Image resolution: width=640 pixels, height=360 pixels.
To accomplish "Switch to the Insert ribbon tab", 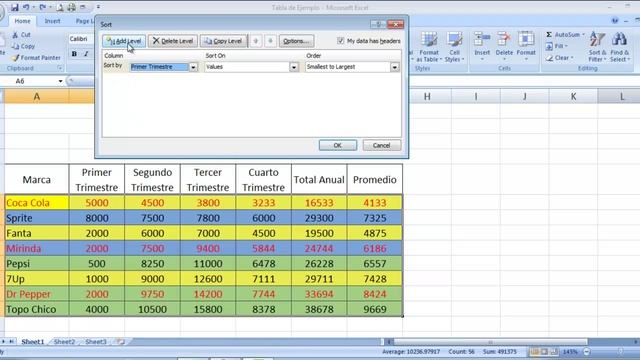I will click(52, 21).
